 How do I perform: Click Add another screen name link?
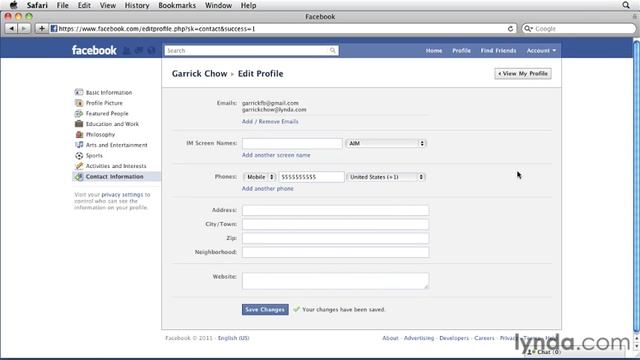coord(276,155)
